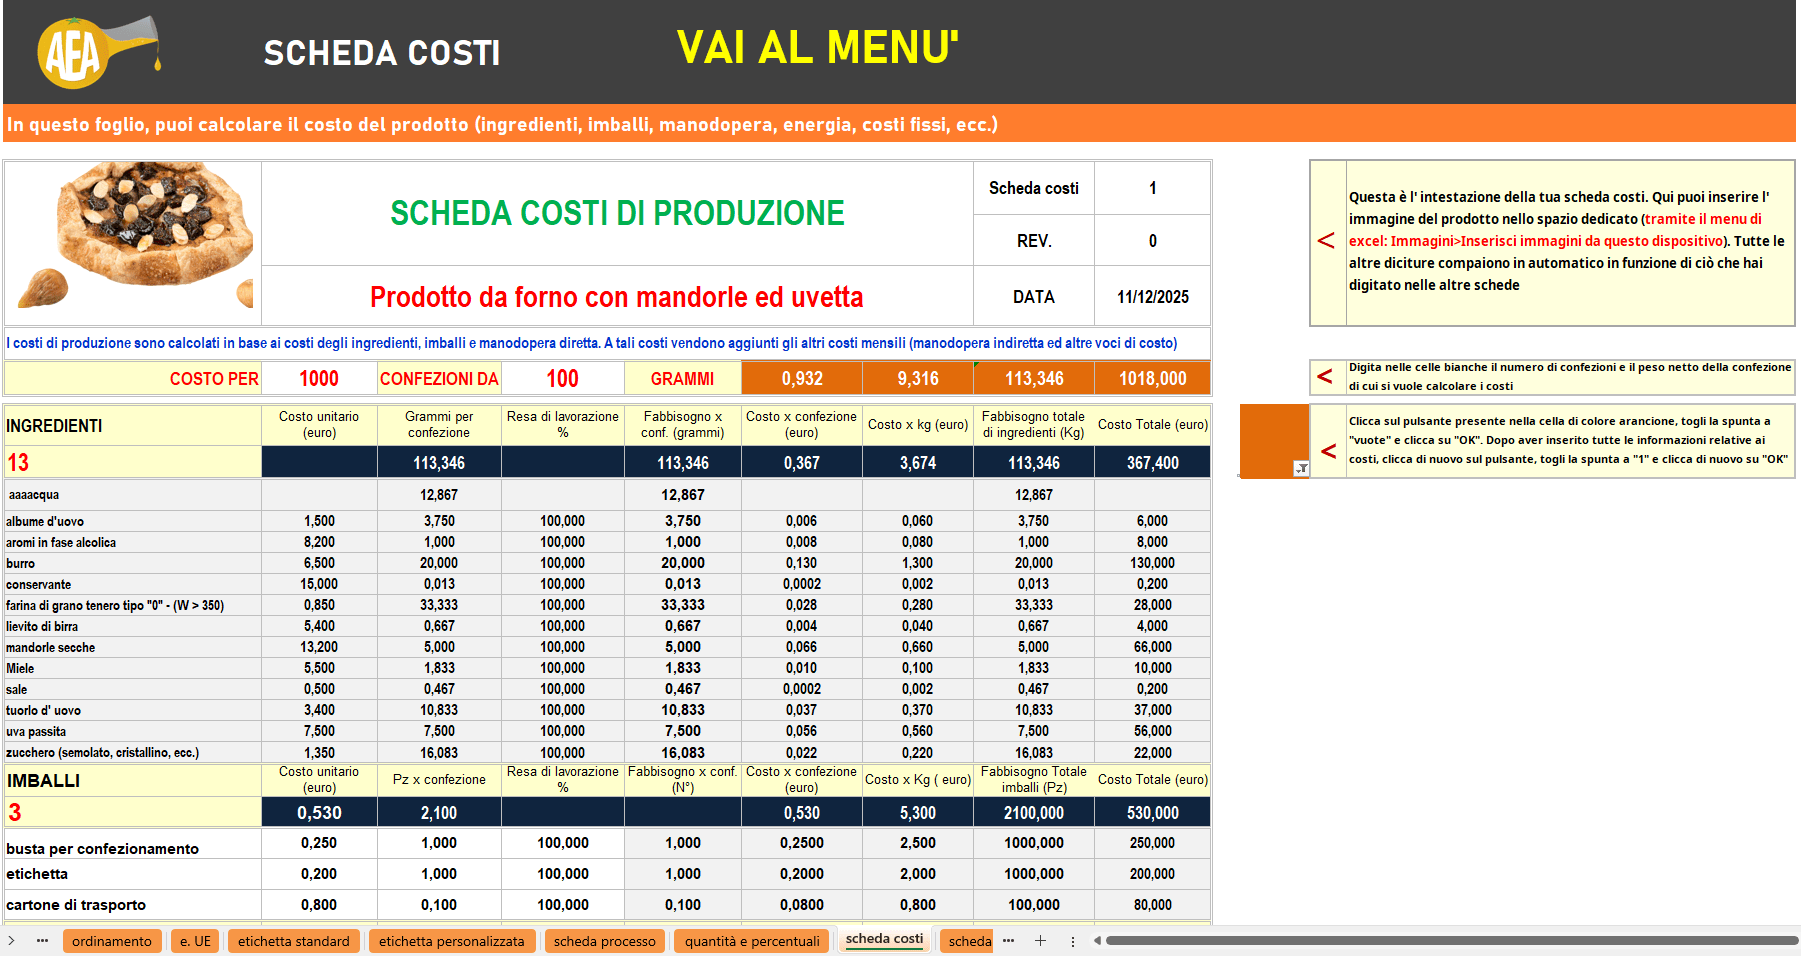Select the GRAMMI label cell
1801x956 pixels.
coord(683,378)
